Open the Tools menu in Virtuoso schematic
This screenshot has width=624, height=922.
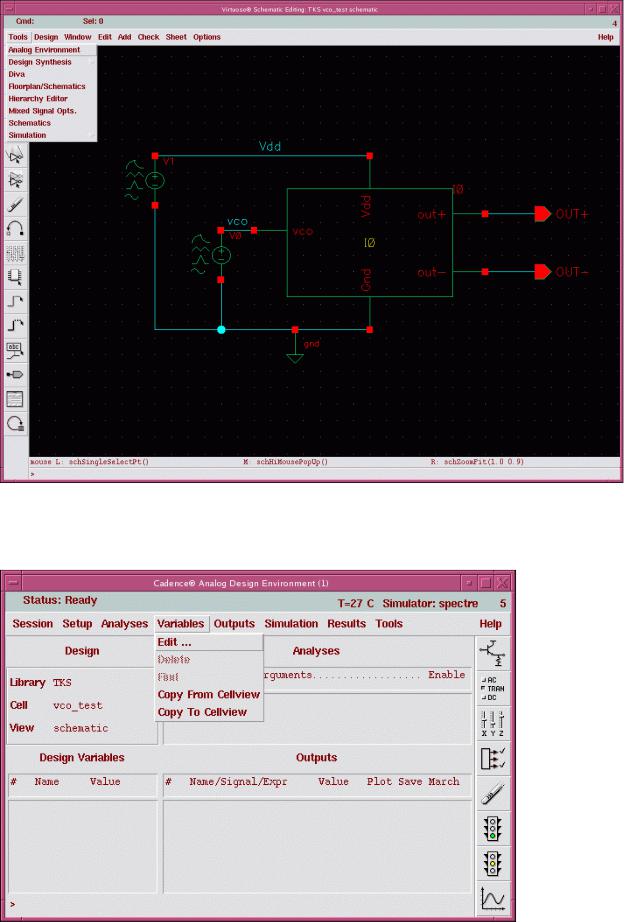[x=18, y=36]
